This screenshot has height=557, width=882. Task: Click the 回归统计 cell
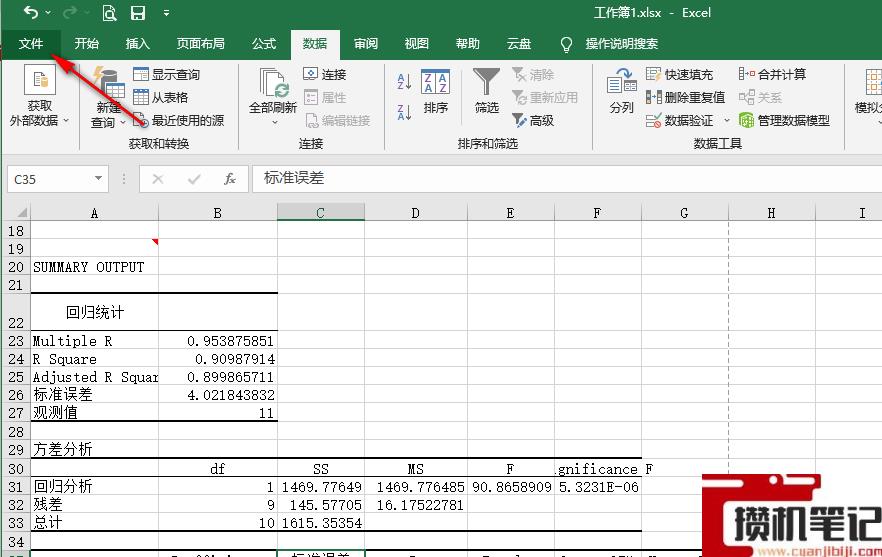[94, 312]
